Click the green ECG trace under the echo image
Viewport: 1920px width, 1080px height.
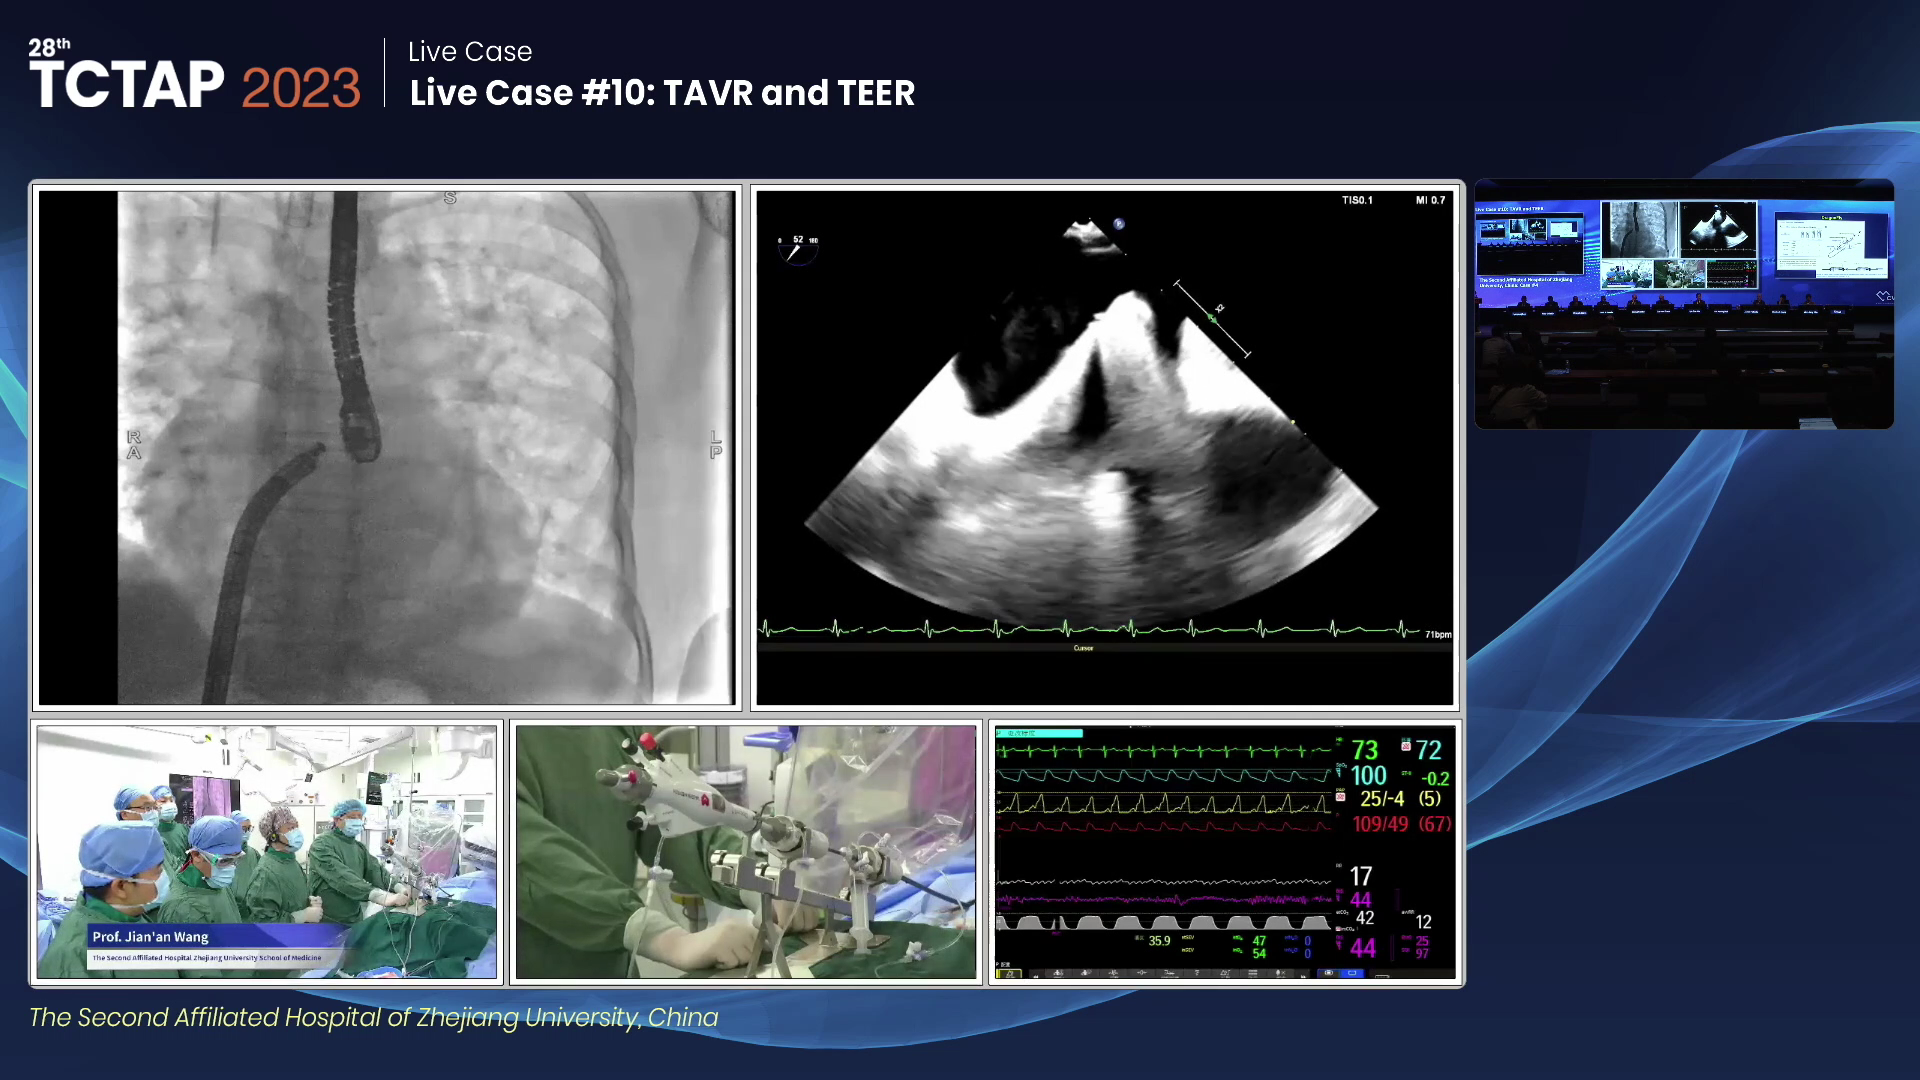click(x=1089, y=629)
